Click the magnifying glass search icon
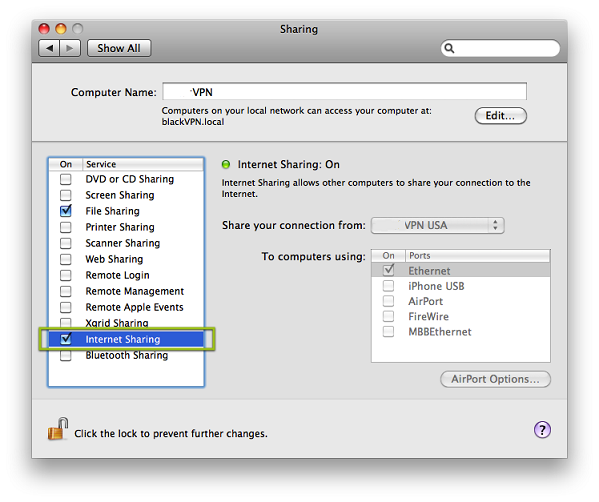 tap(450, 48)
